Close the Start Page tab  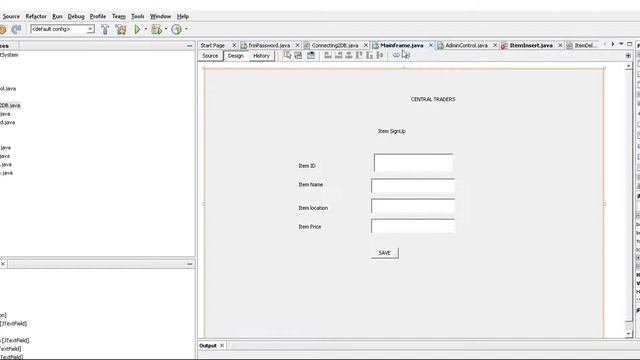pos(234,45)
